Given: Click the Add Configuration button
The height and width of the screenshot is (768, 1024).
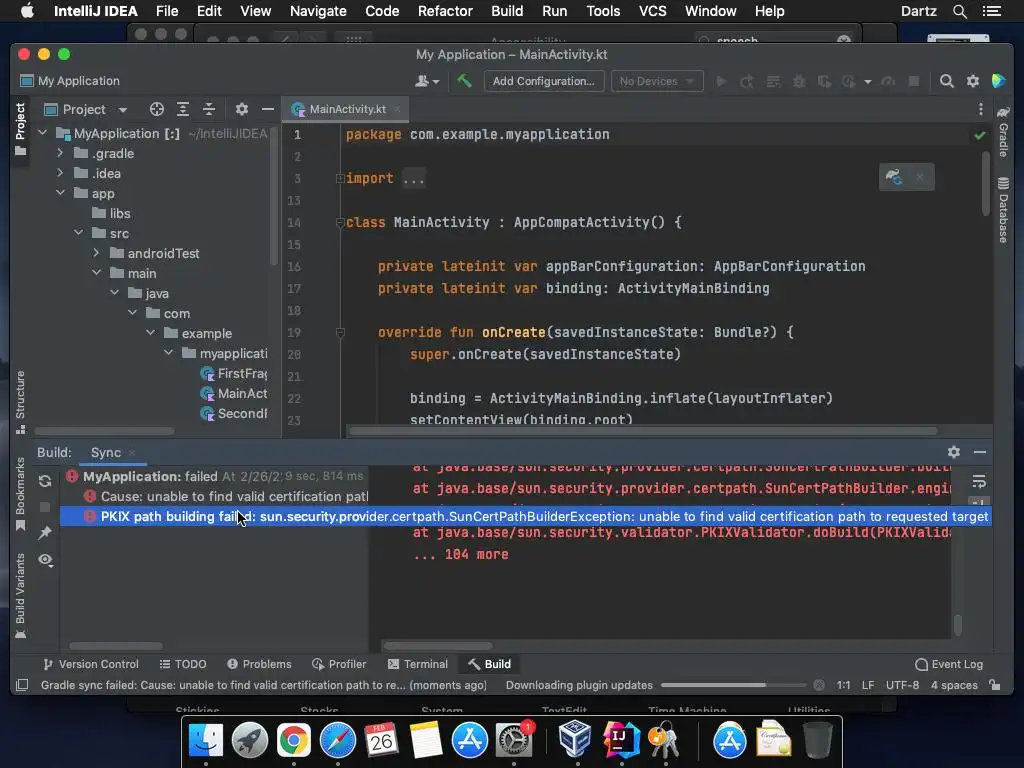Looking at the screenshot, I should pos(543,81).
